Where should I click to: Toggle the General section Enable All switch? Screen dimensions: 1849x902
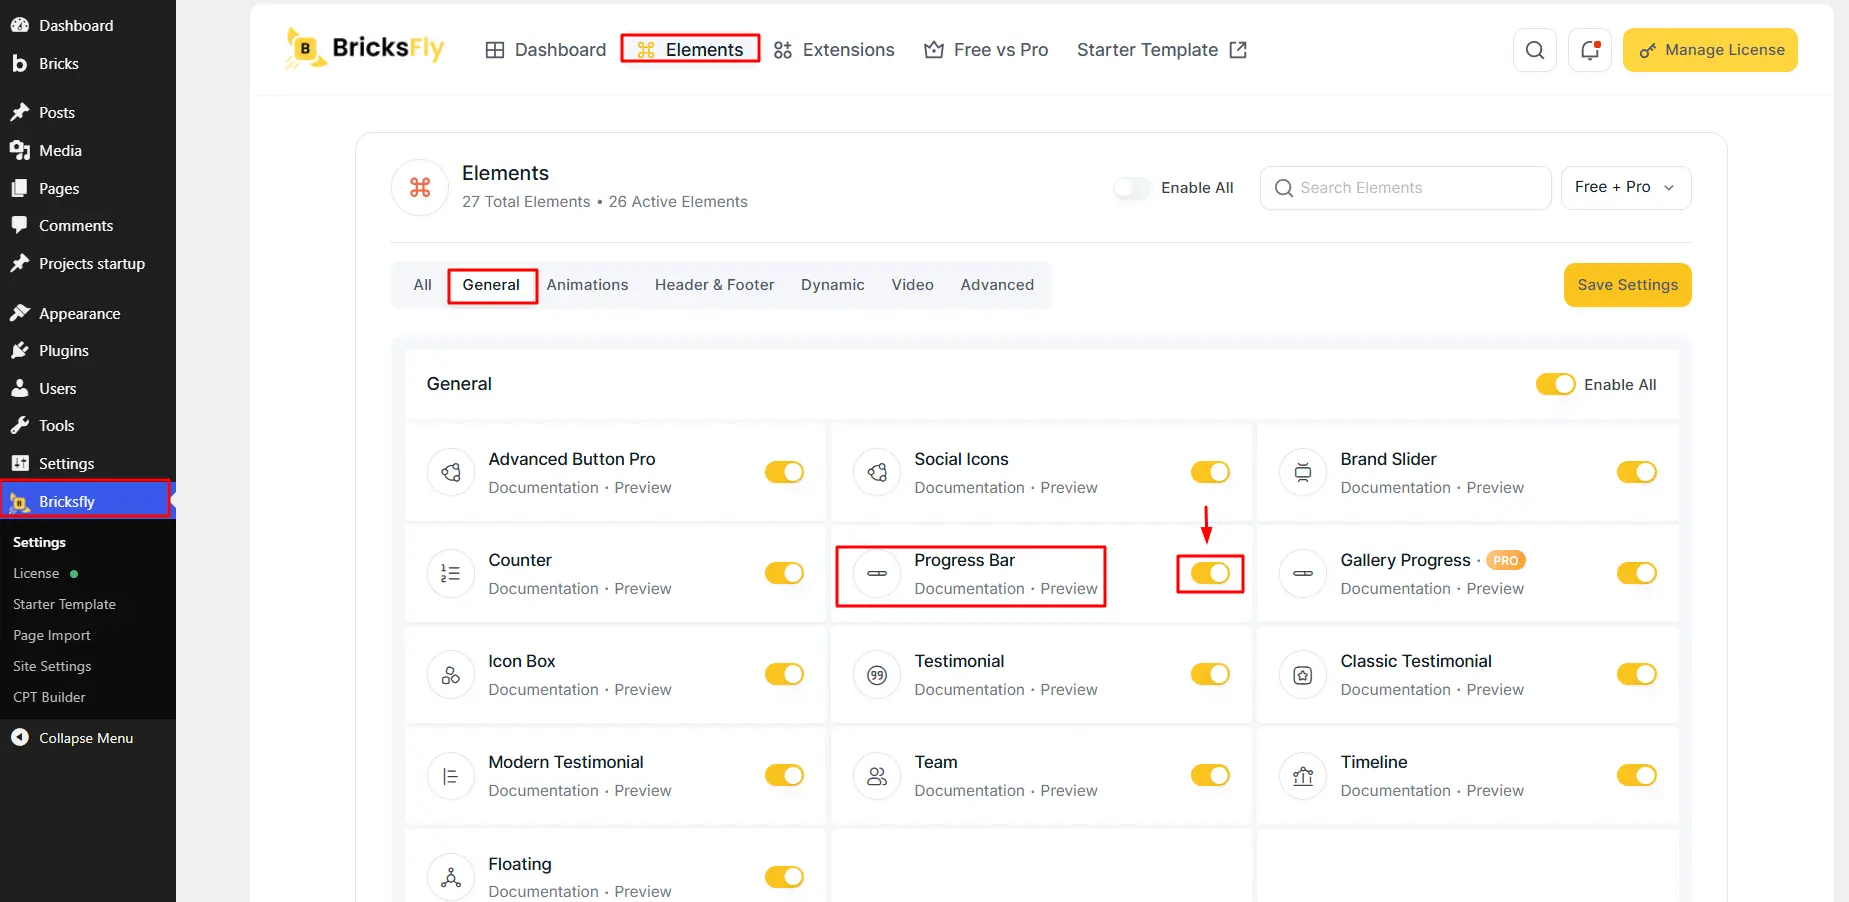coord(1556,384)
